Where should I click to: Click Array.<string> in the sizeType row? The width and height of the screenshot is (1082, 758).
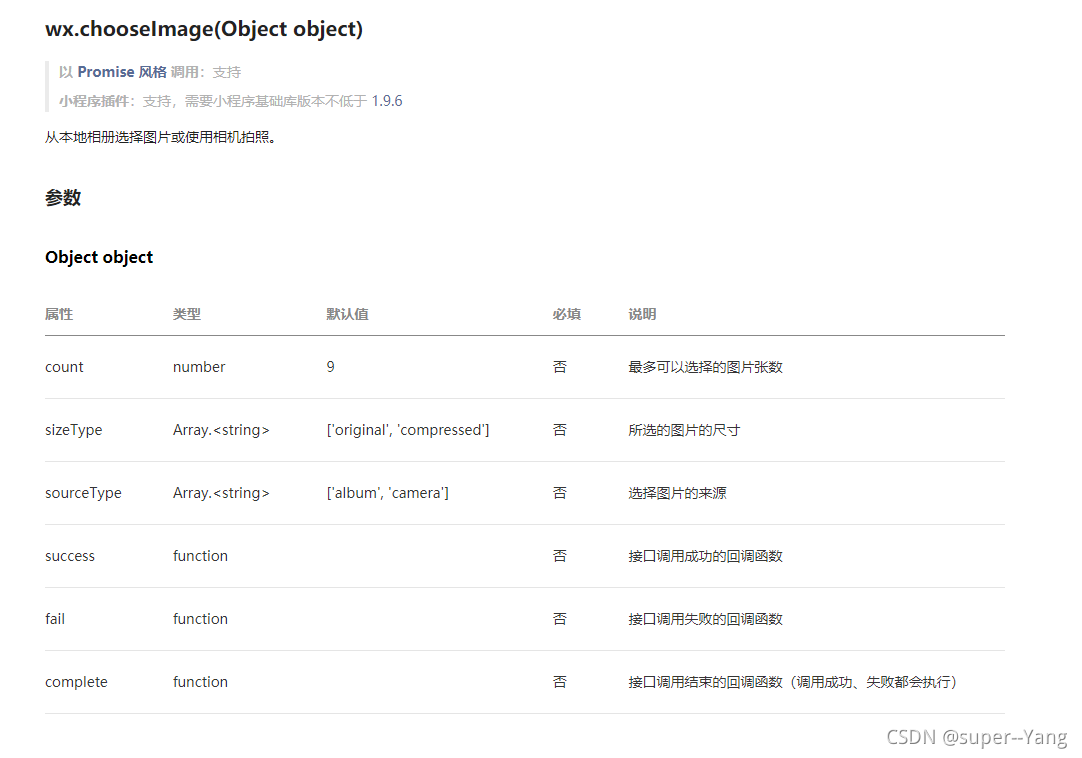221,430
